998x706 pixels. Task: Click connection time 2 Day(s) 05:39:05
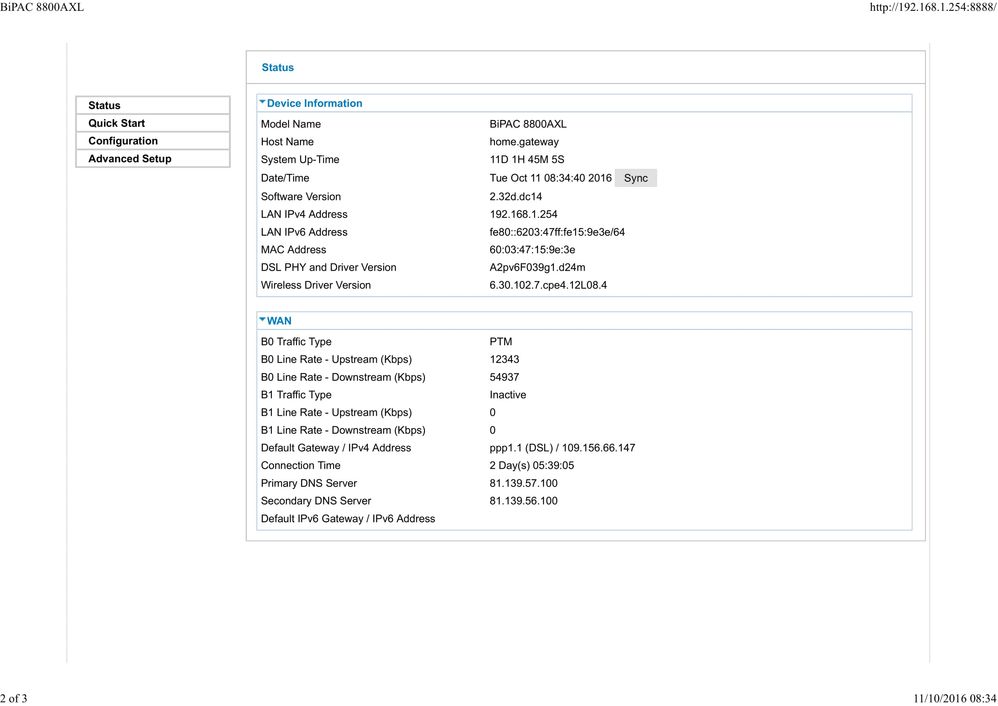pyautogui.click(x=531, y=466)
